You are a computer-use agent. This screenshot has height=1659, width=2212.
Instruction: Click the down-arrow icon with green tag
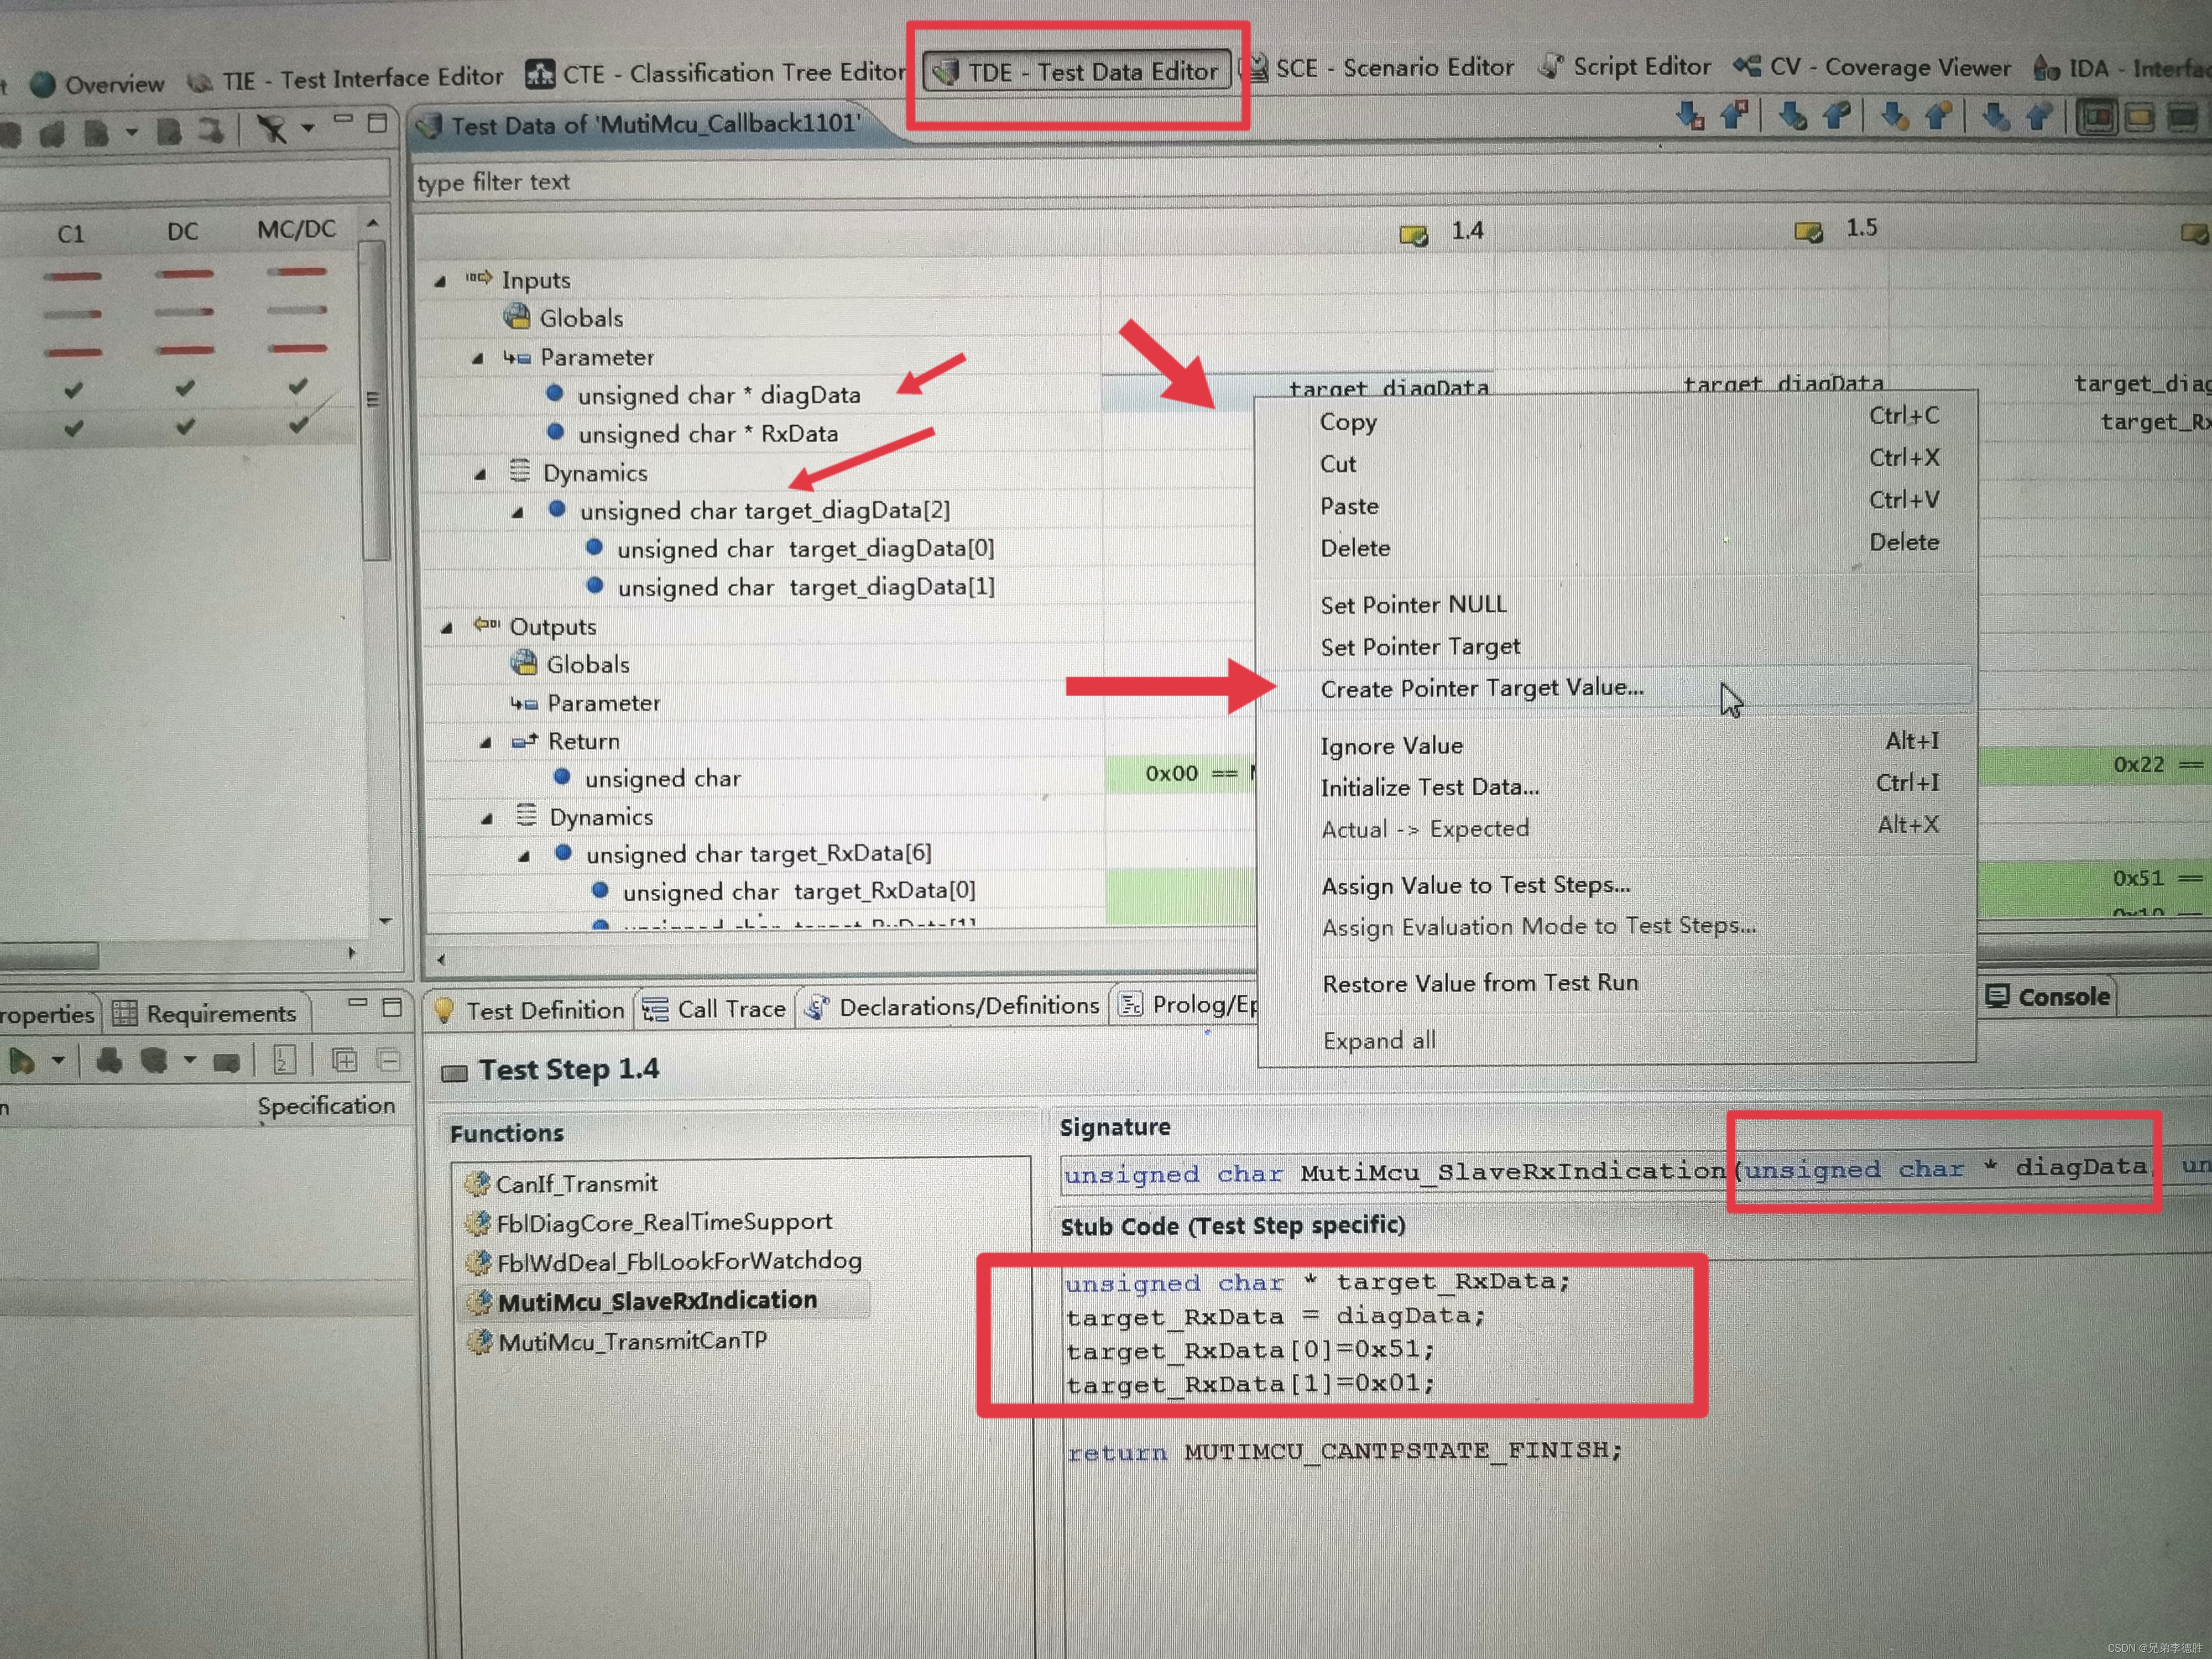(1792, 117)
